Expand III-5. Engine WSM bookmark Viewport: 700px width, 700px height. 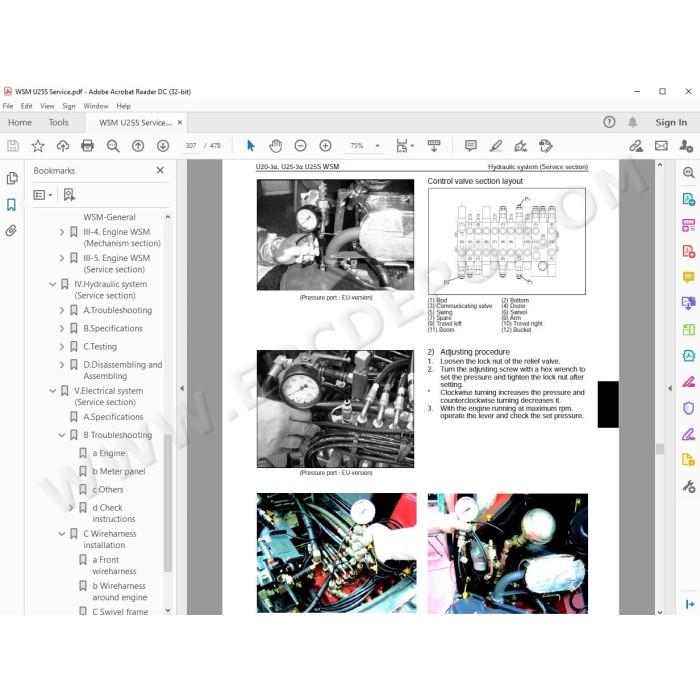click(x=62, y=258)
